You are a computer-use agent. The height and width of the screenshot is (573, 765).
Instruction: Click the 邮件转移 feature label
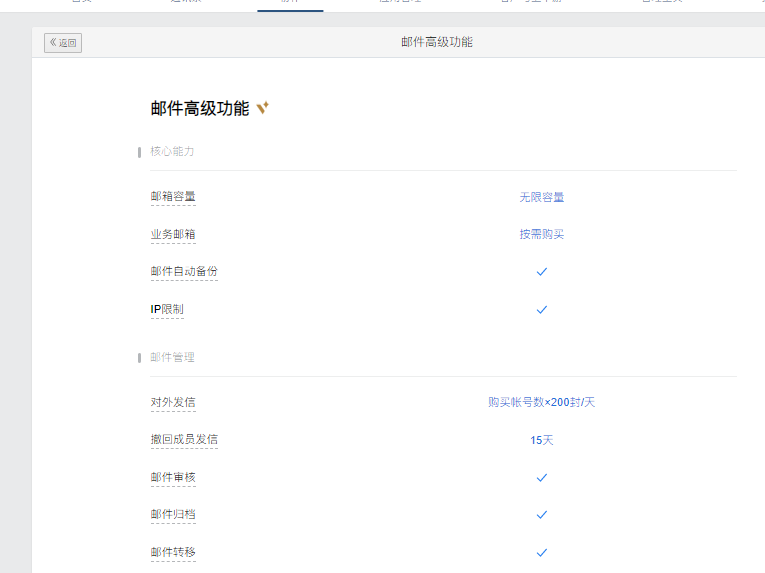(x=173, y=552)
